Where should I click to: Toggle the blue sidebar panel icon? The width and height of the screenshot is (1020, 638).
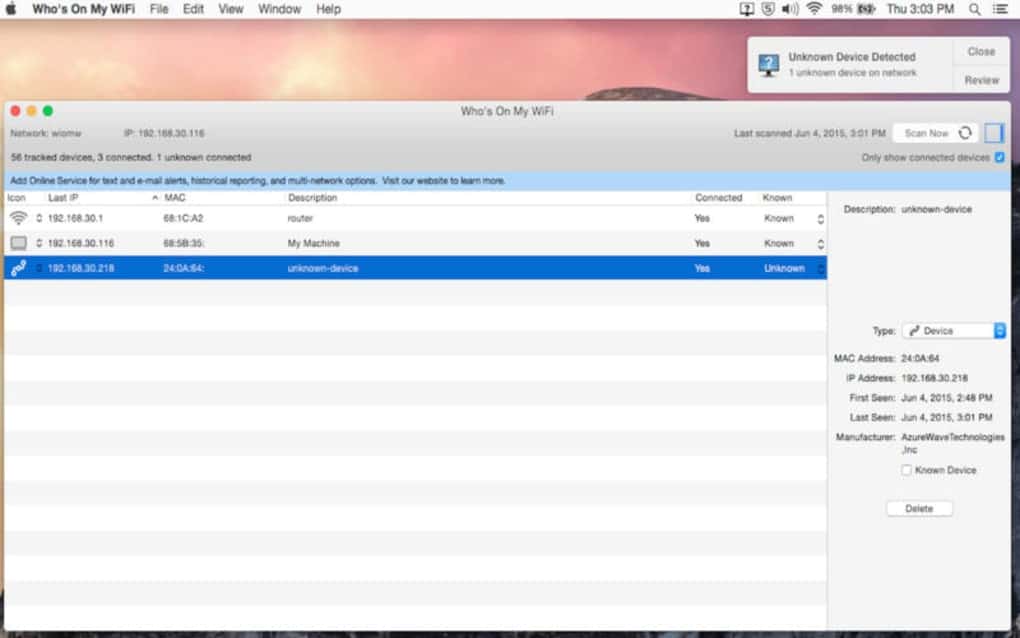[993, 133]
